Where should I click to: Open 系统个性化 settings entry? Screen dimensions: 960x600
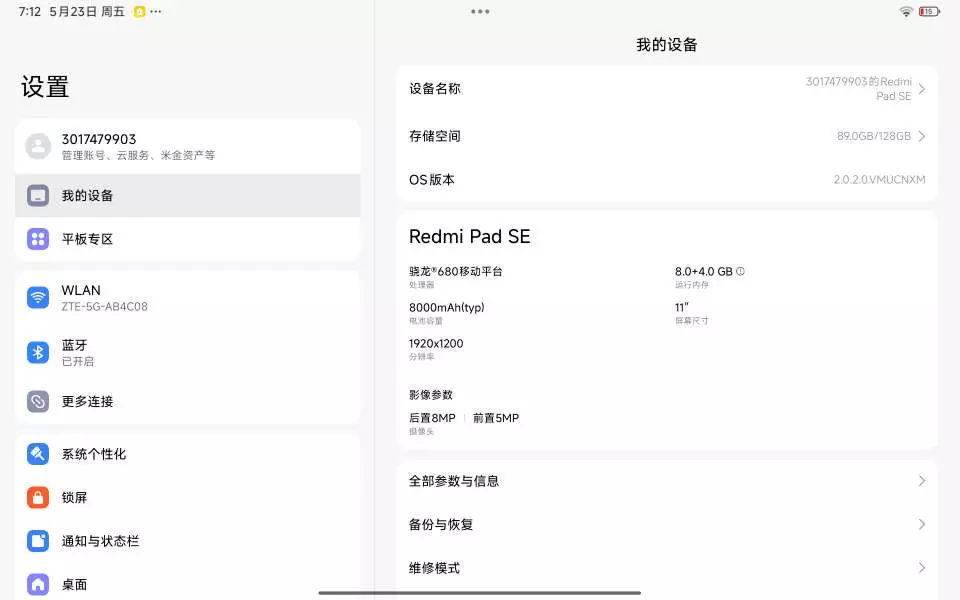187,454
